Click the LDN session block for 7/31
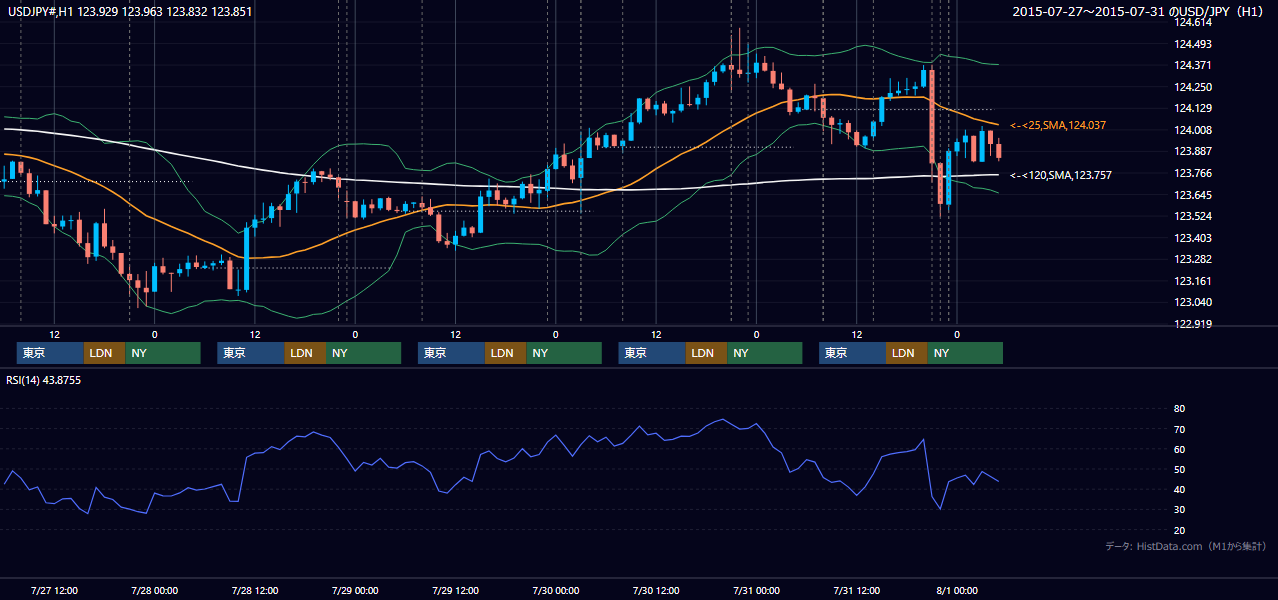 tap(906, 353)
